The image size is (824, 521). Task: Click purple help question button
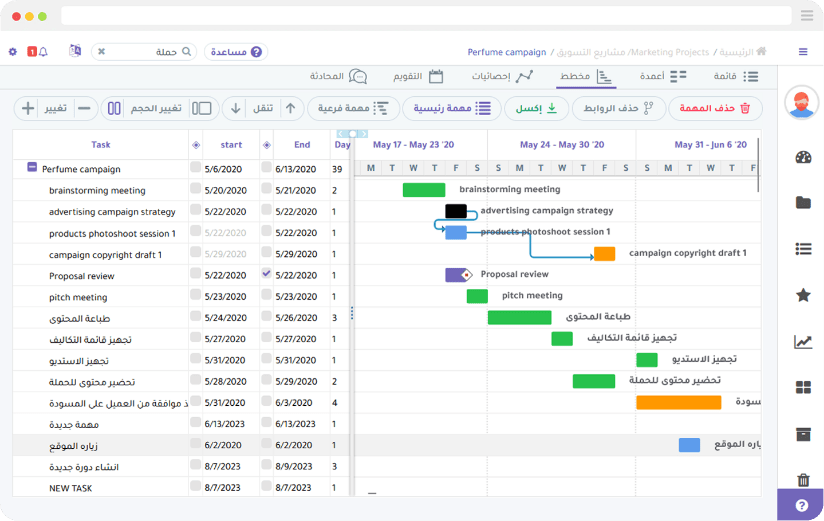click(801, 505)
